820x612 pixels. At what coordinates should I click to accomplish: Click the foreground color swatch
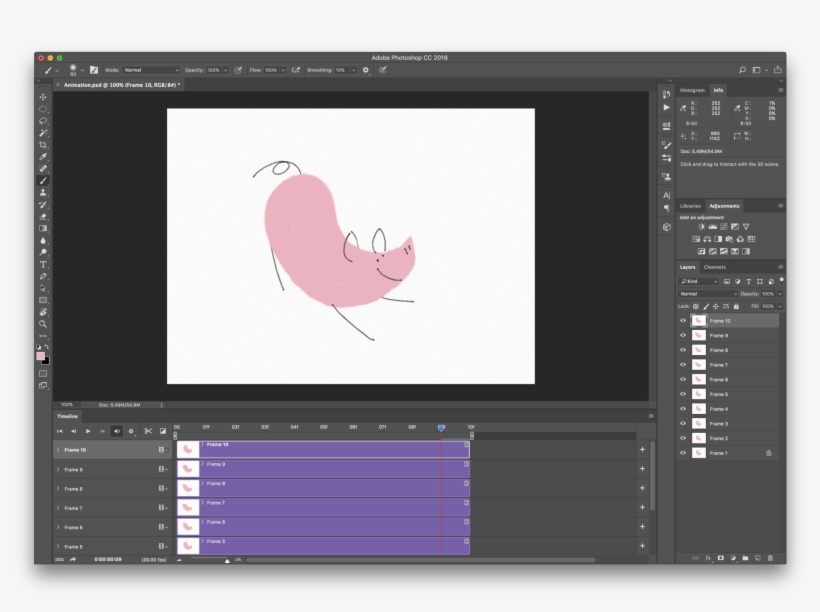39,355
